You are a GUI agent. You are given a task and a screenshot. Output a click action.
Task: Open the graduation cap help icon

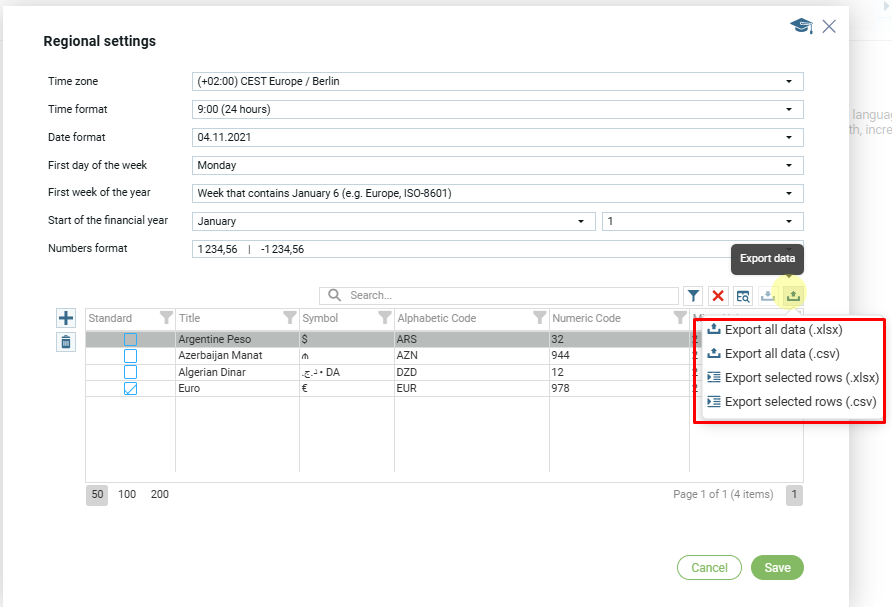[x=801, y=26]
